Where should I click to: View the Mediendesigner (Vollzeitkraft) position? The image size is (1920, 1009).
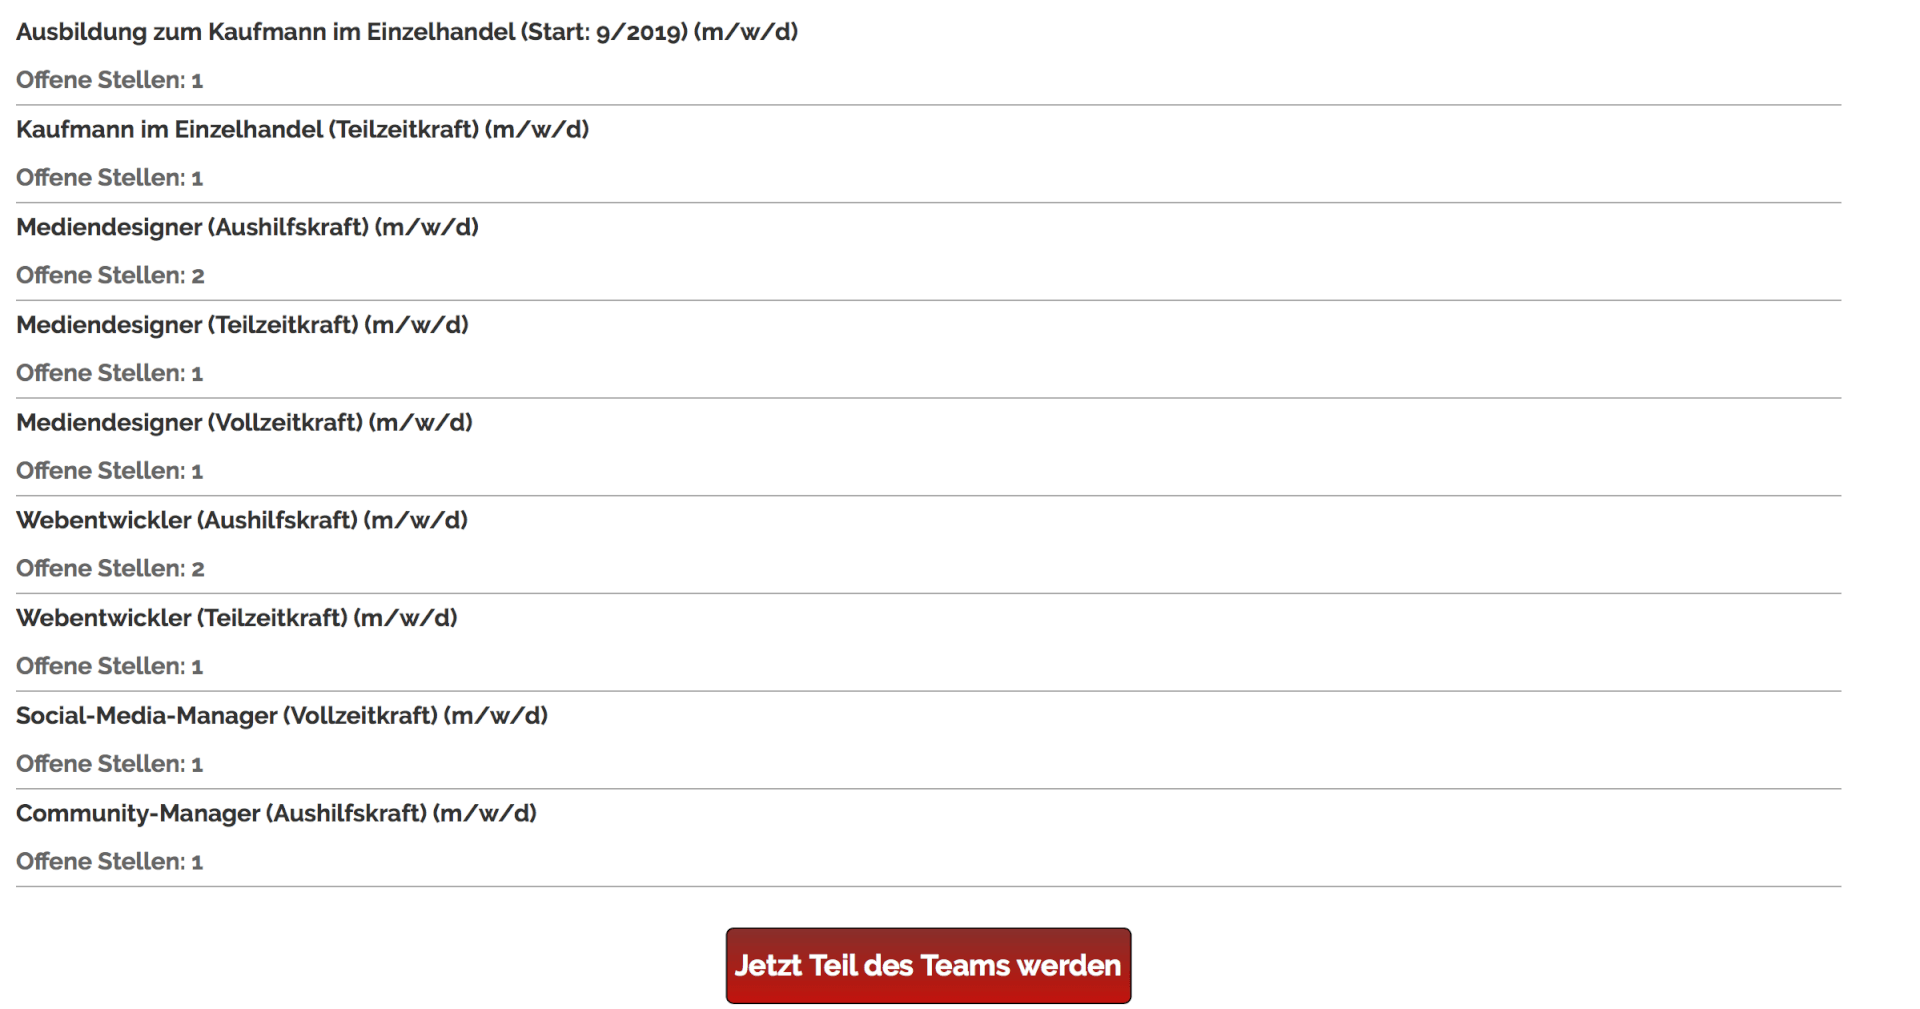244,423
